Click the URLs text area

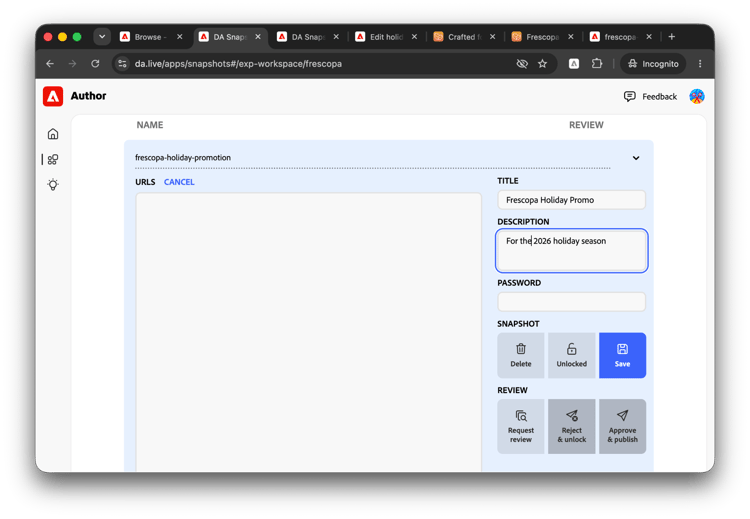pyautogui.click(x=309, y=332)
